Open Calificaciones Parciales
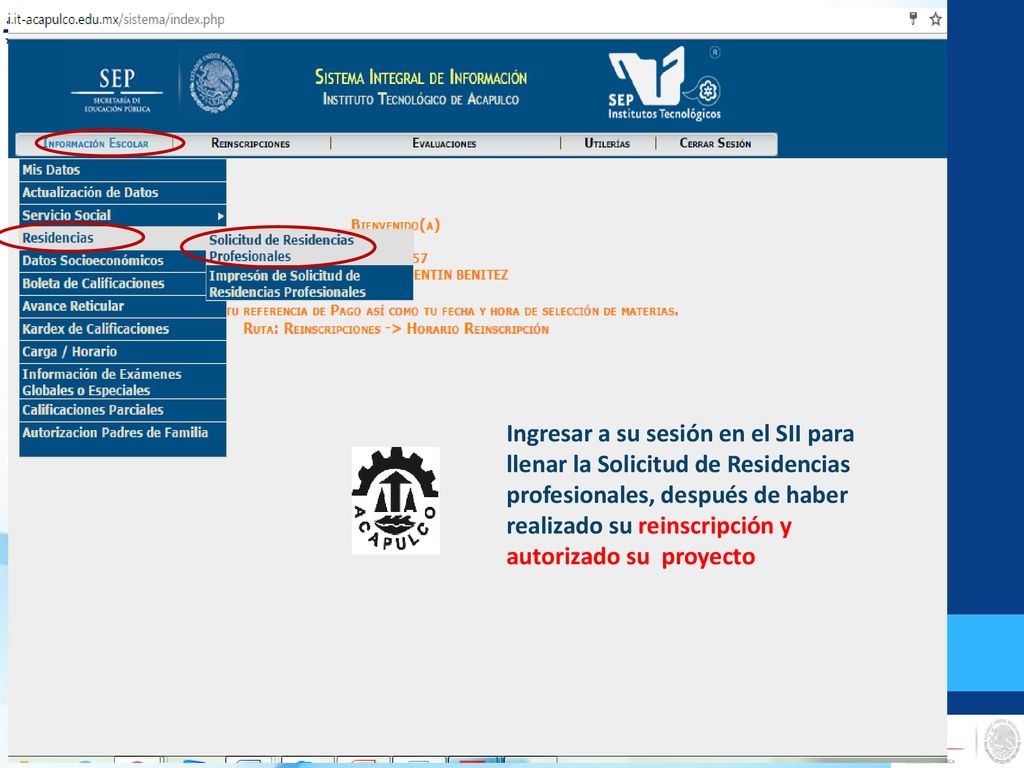 pyautogui.click(x=123, y=410)
